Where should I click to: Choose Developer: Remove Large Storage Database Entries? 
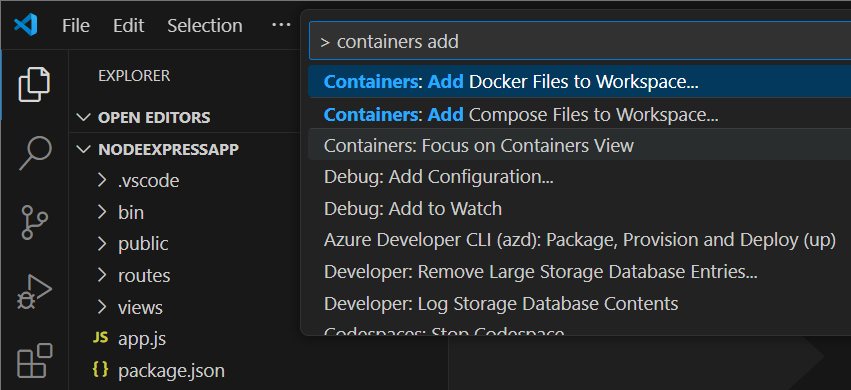[x=580, y=271]
